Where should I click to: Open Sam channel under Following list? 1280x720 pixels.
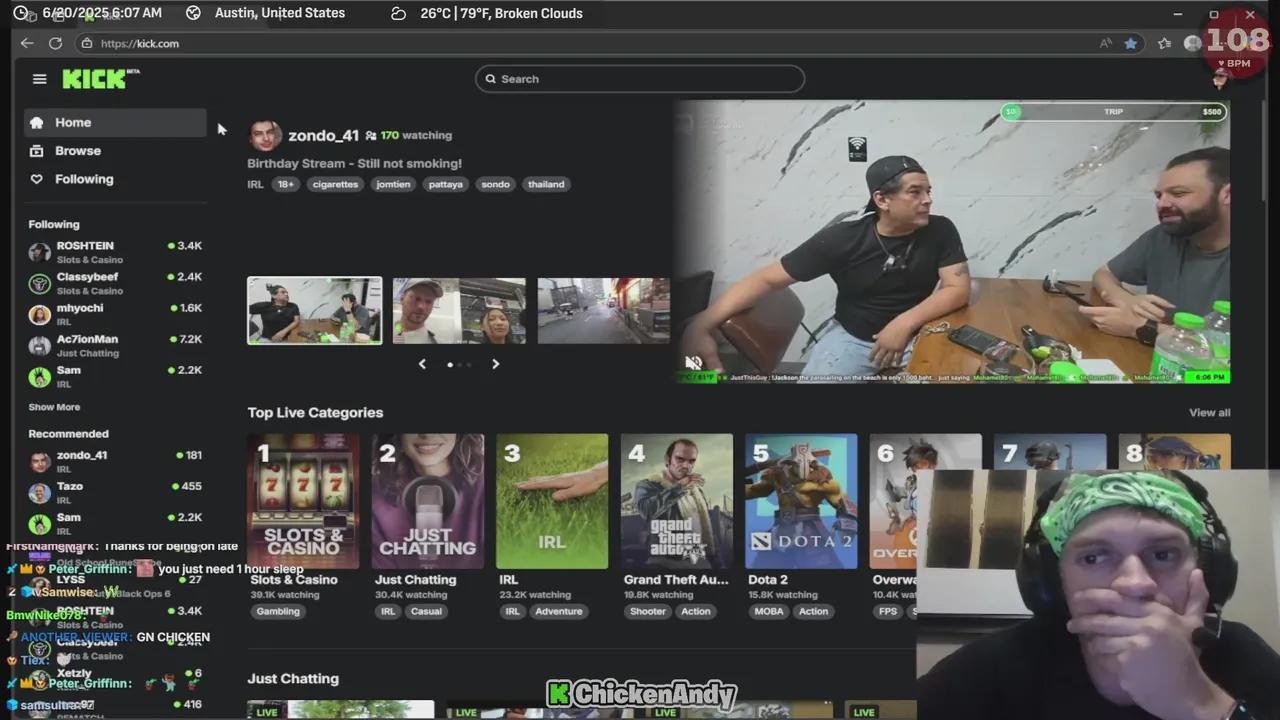(x=115, y=376)
